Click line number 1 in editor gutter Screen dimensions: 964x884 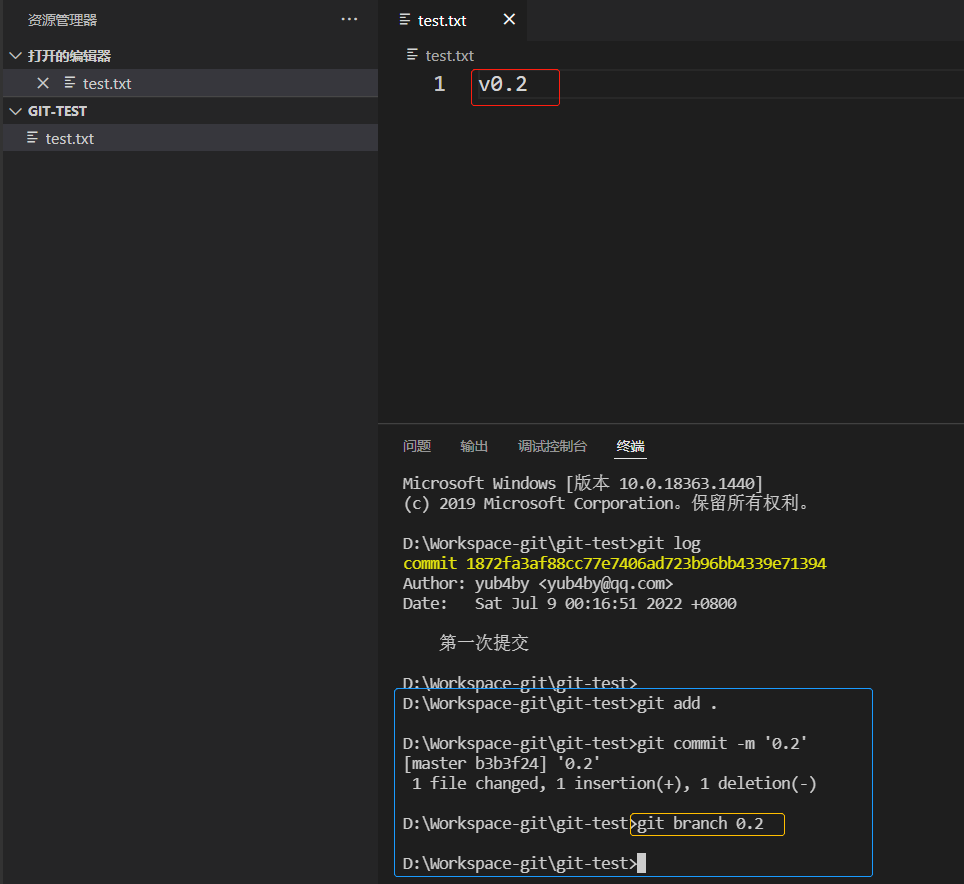pyautogui.click(x=439, y=84)
